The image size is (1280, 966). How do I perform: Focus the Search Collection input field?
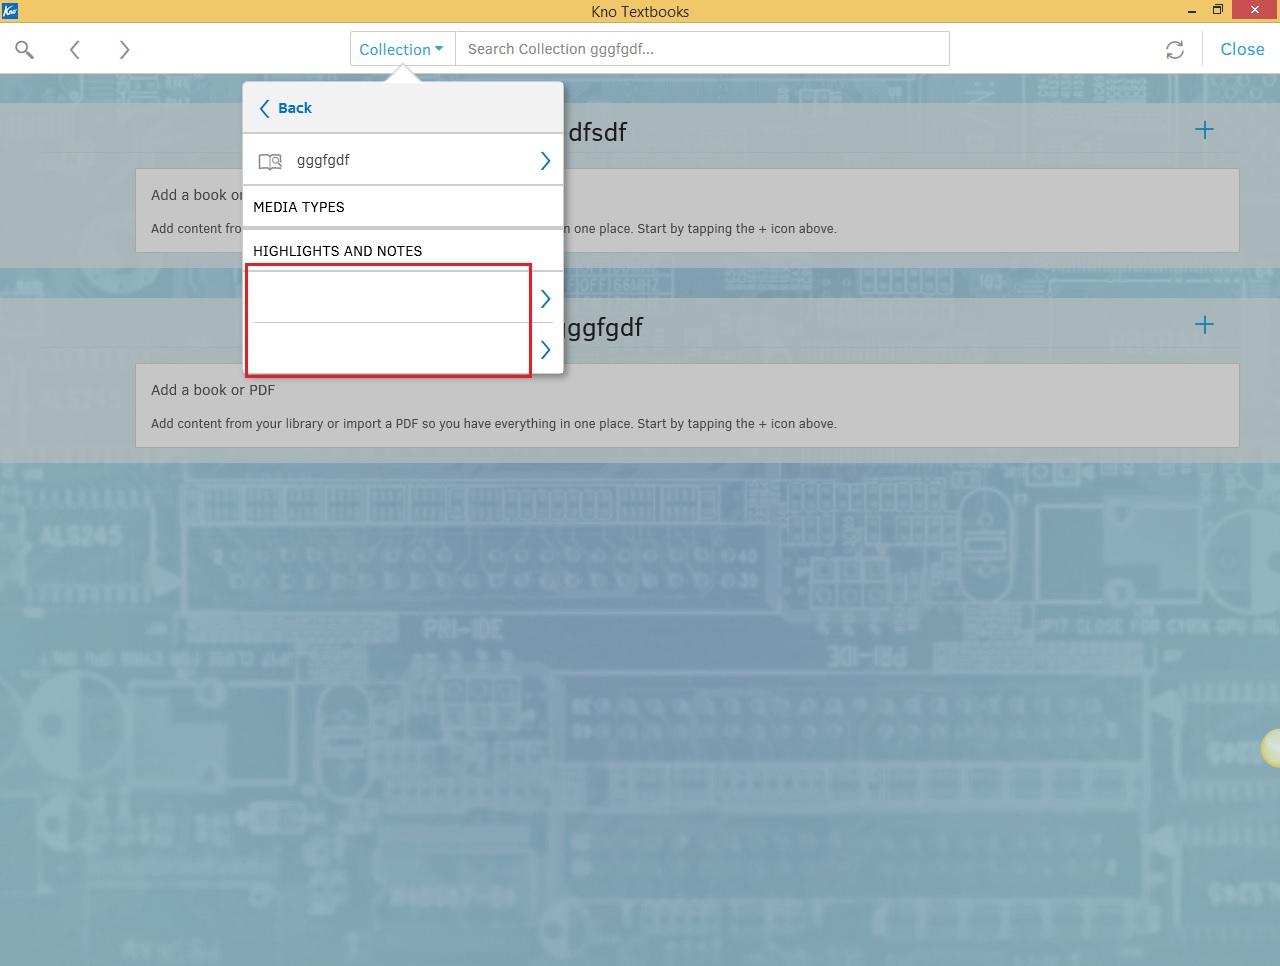(702, 49)
